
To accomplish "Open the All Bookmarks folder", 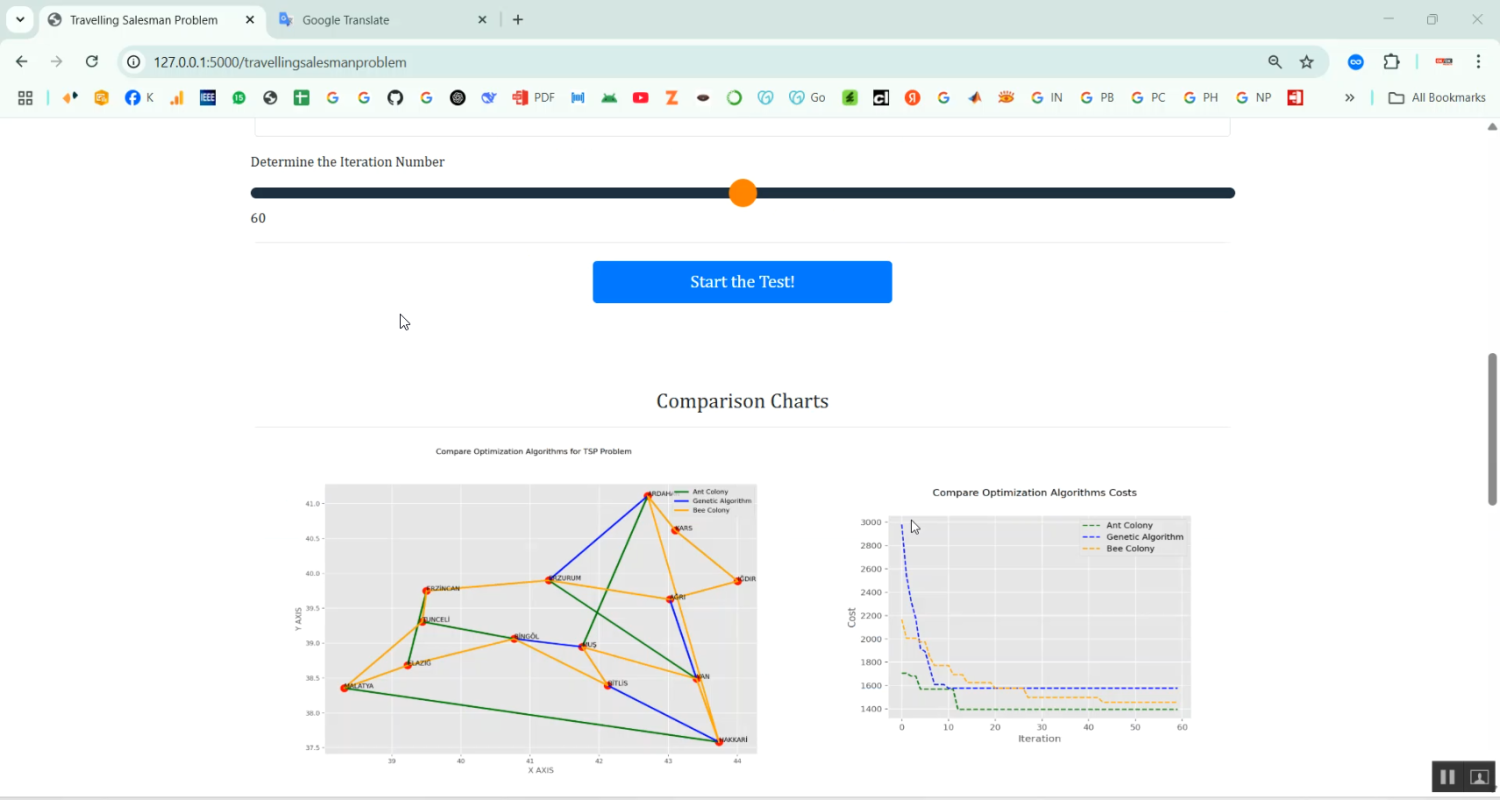I will [1437, 98].
